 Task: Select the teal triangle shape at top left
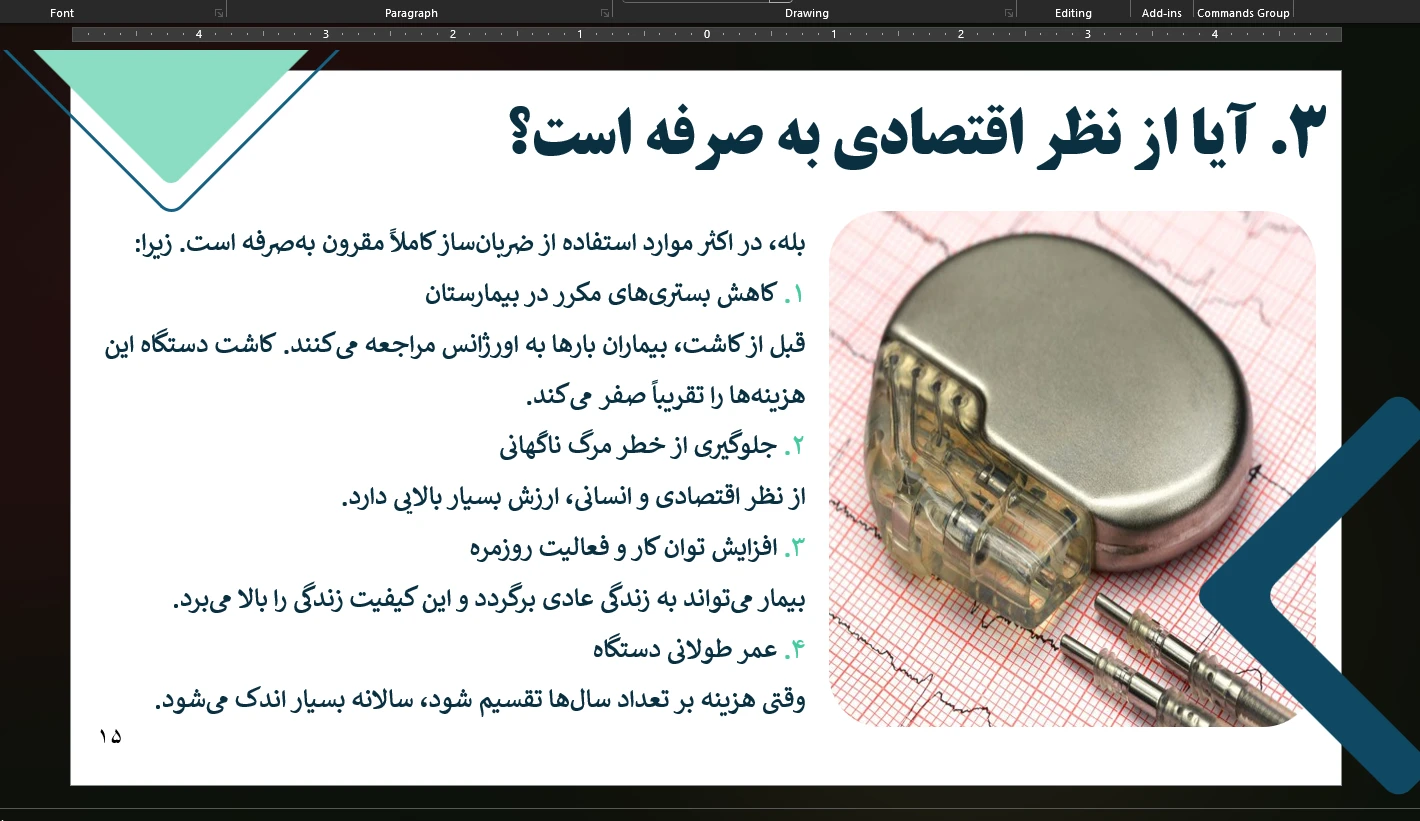point(170,100)
